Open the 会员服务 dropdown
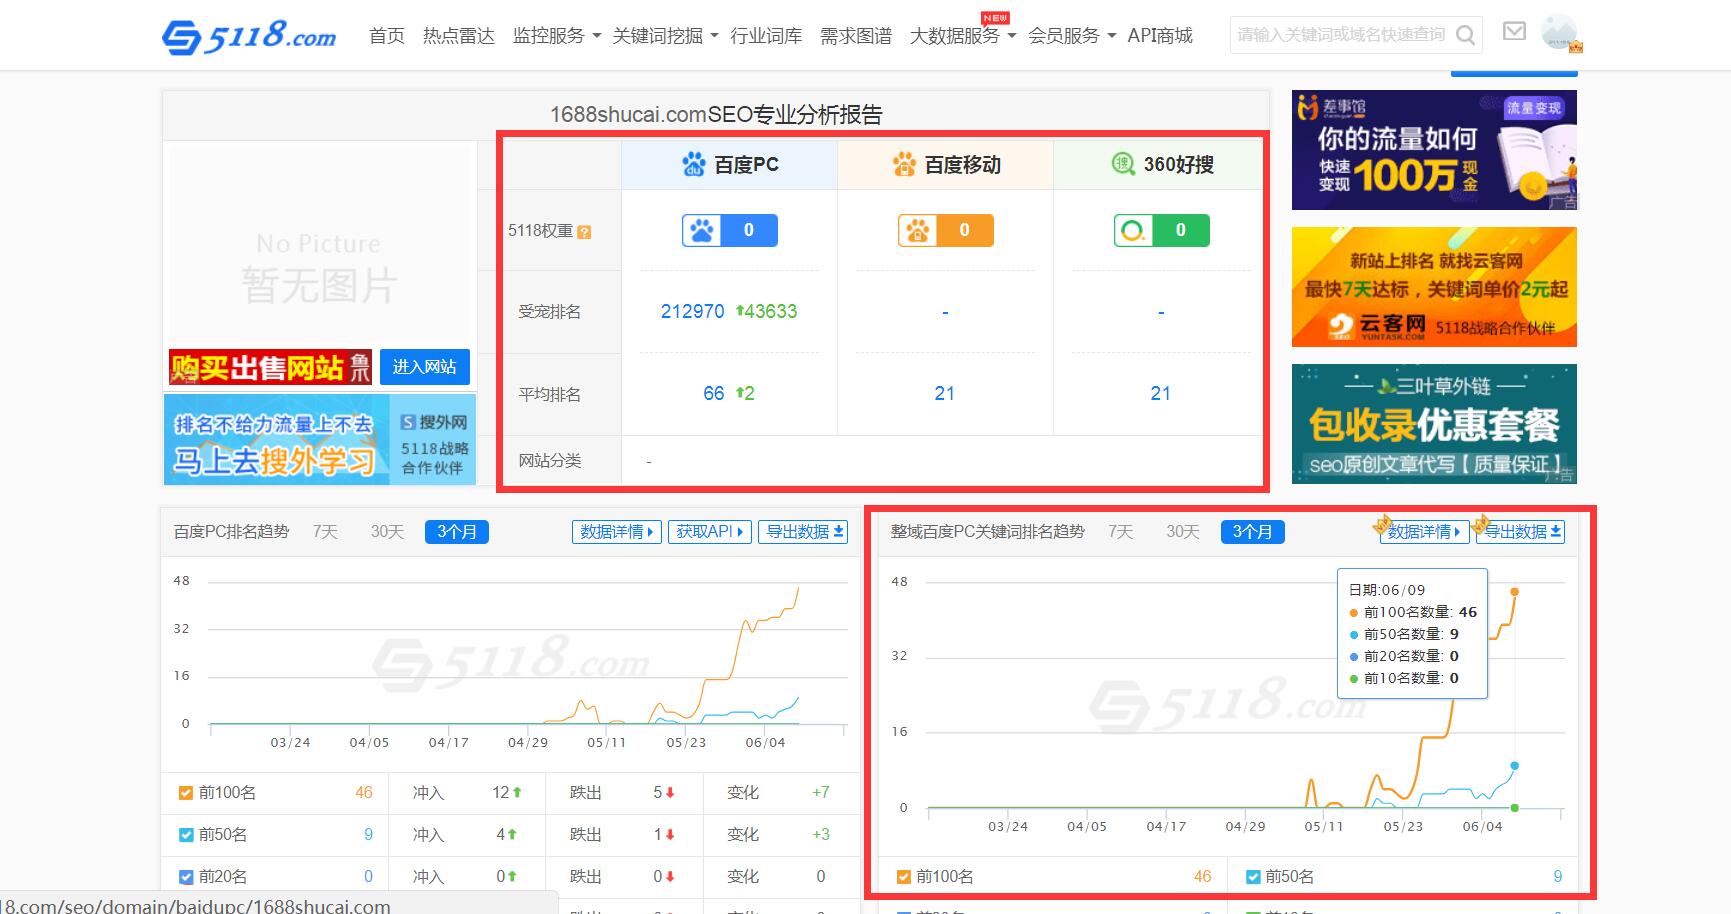This screenshot has width=1731, height=914. [x=1063, y=35]
